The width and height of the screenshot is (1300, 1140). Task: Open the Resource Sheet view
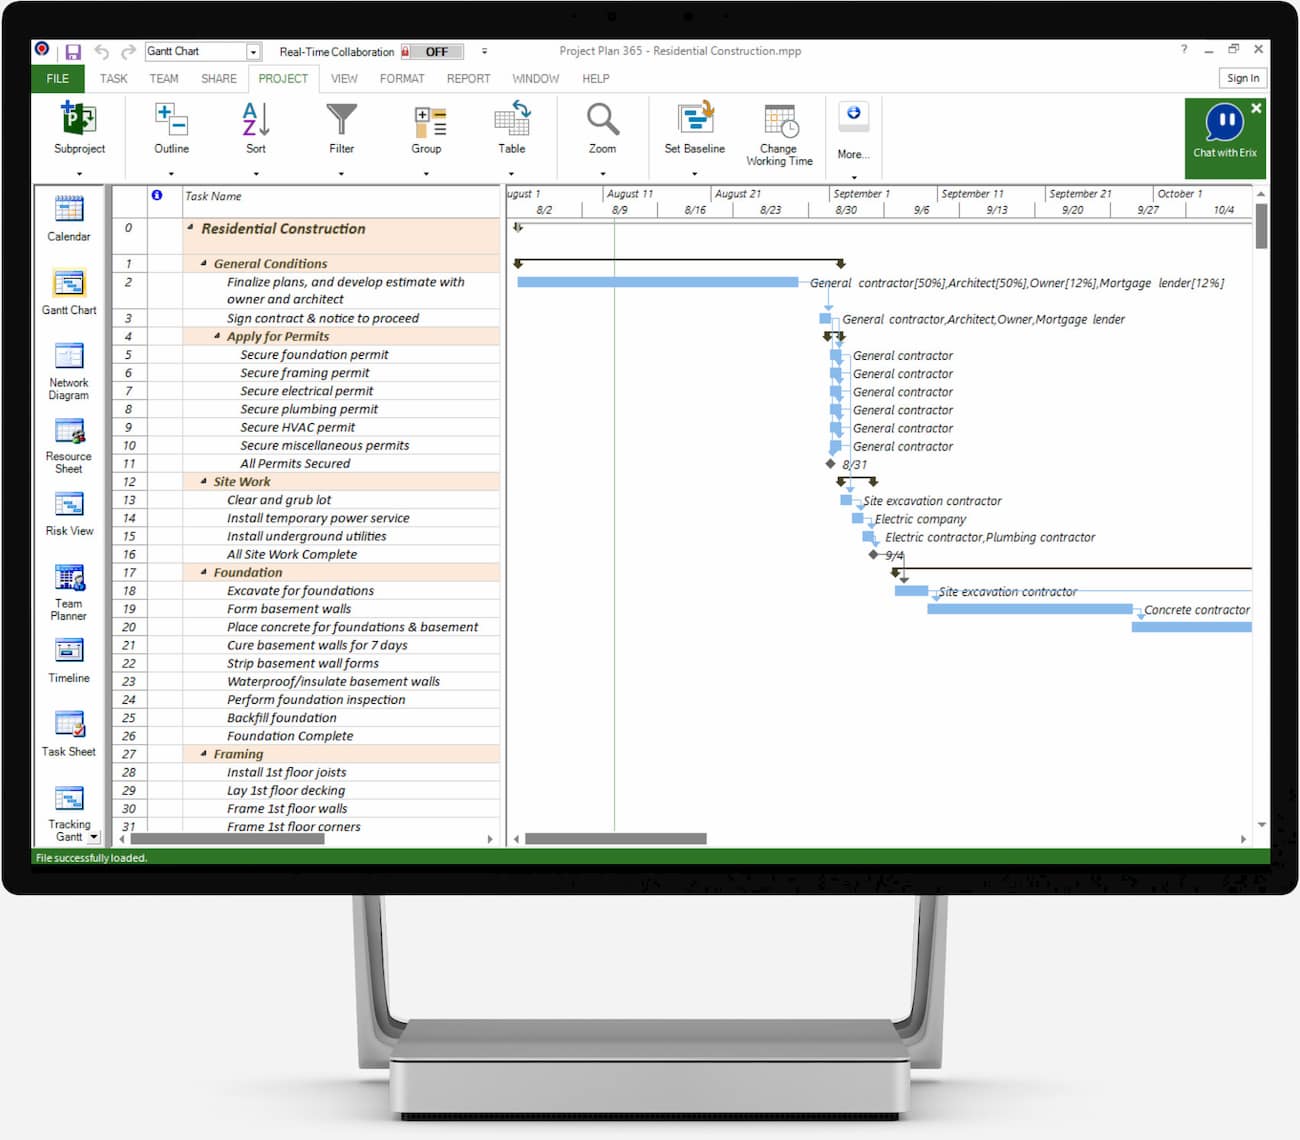pos(69,445)
